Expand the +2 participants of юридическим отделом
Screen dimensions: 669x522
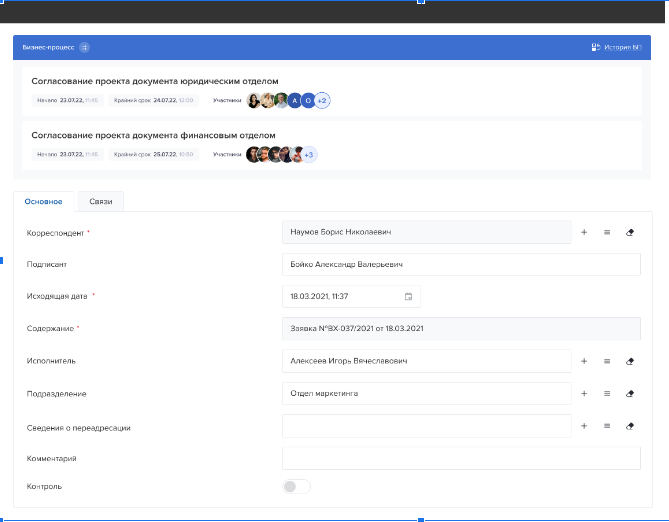pos(323,100)
